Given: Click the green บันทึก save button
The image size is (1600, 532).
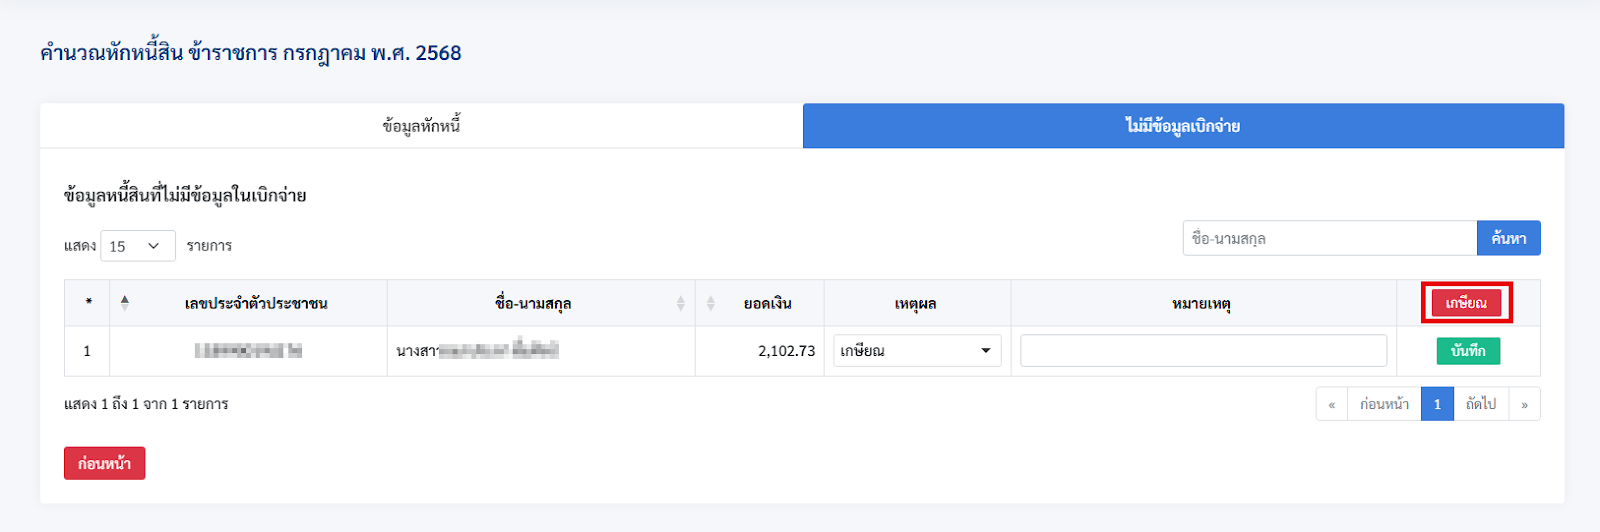Looking at the screenshot, I should coord(1468,351).
